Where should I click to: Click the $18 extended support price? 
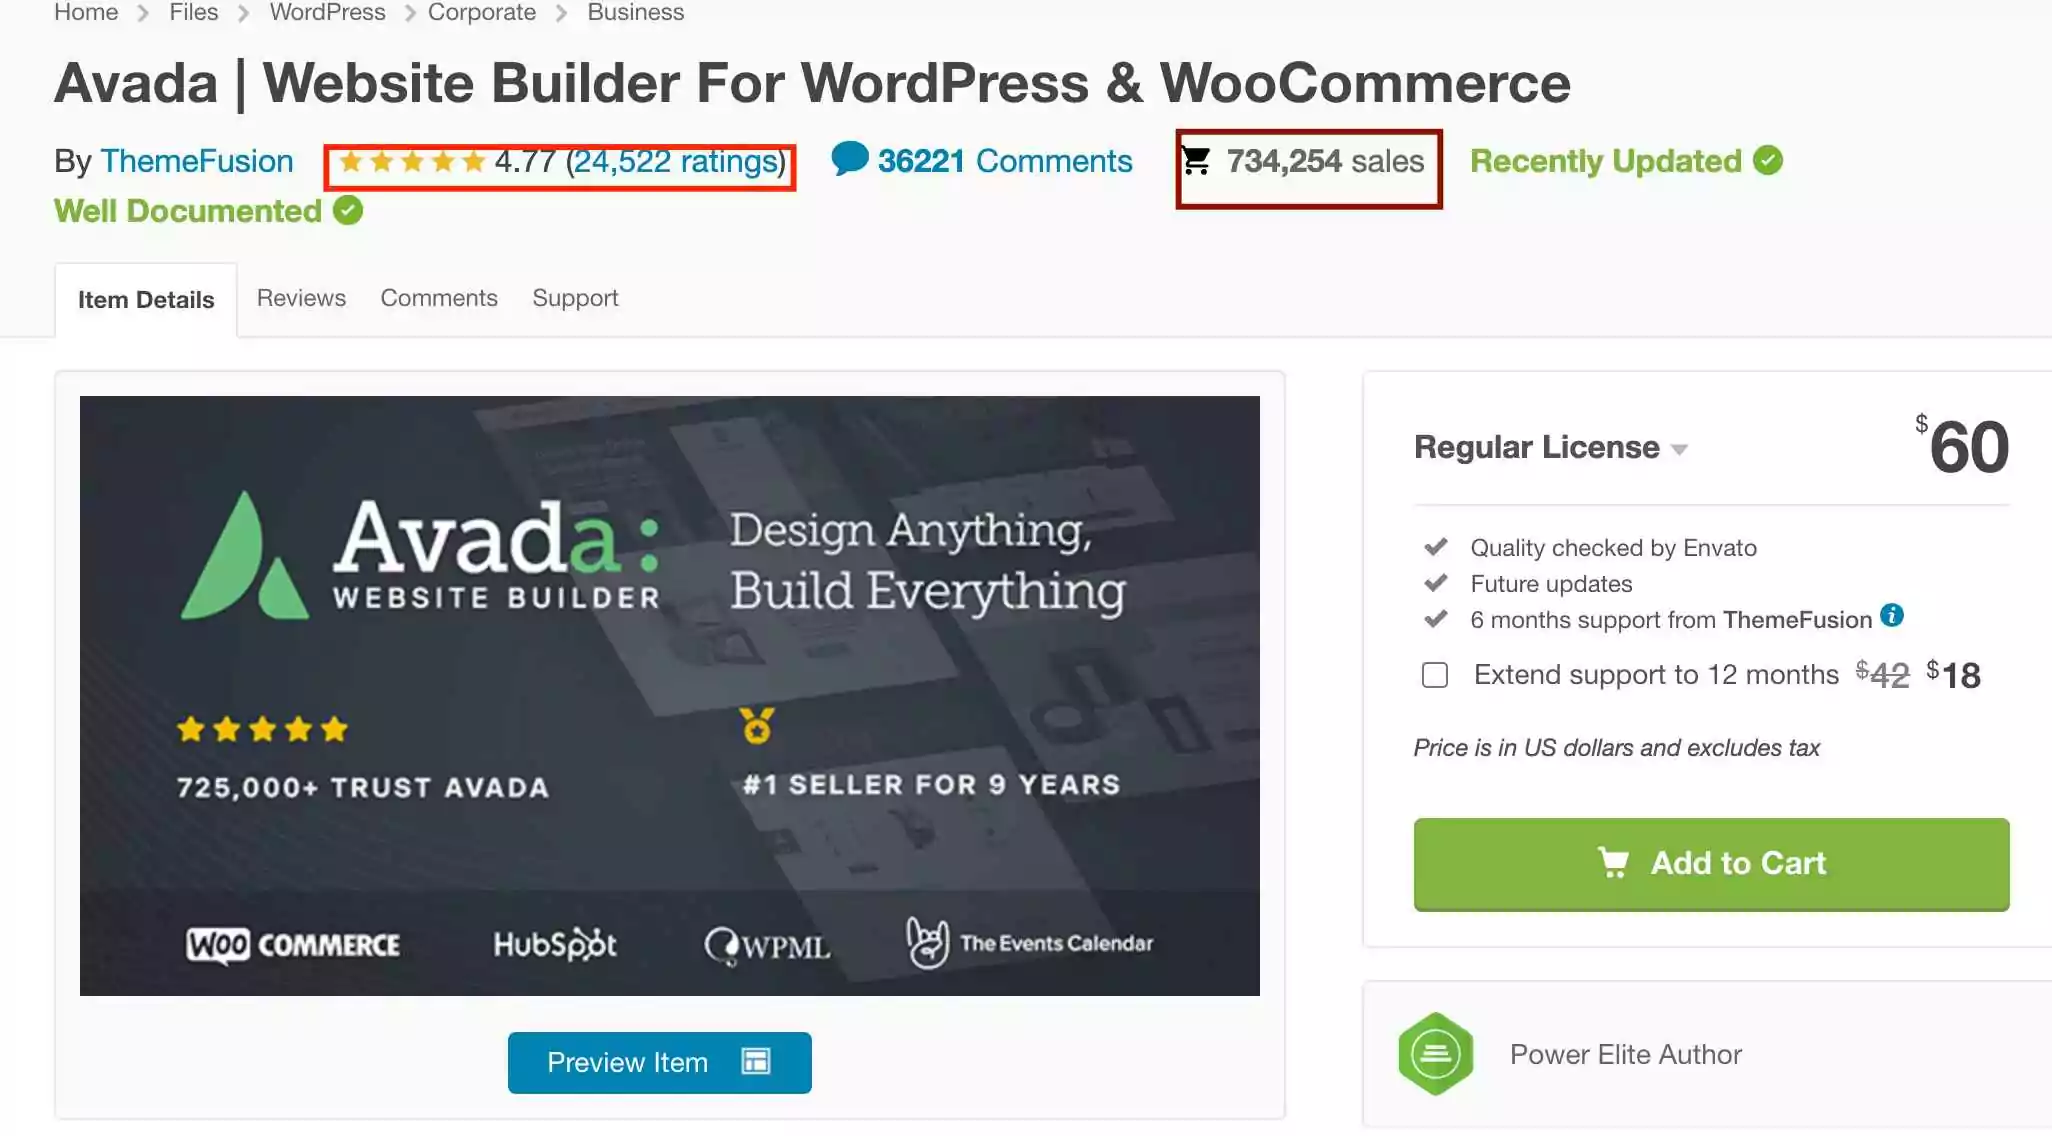[1954, 675]
